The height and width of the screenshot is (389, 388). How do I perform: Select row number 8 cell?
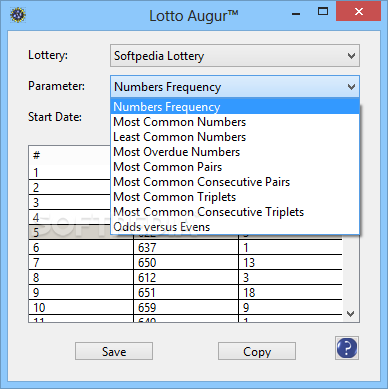pos(81,277)
